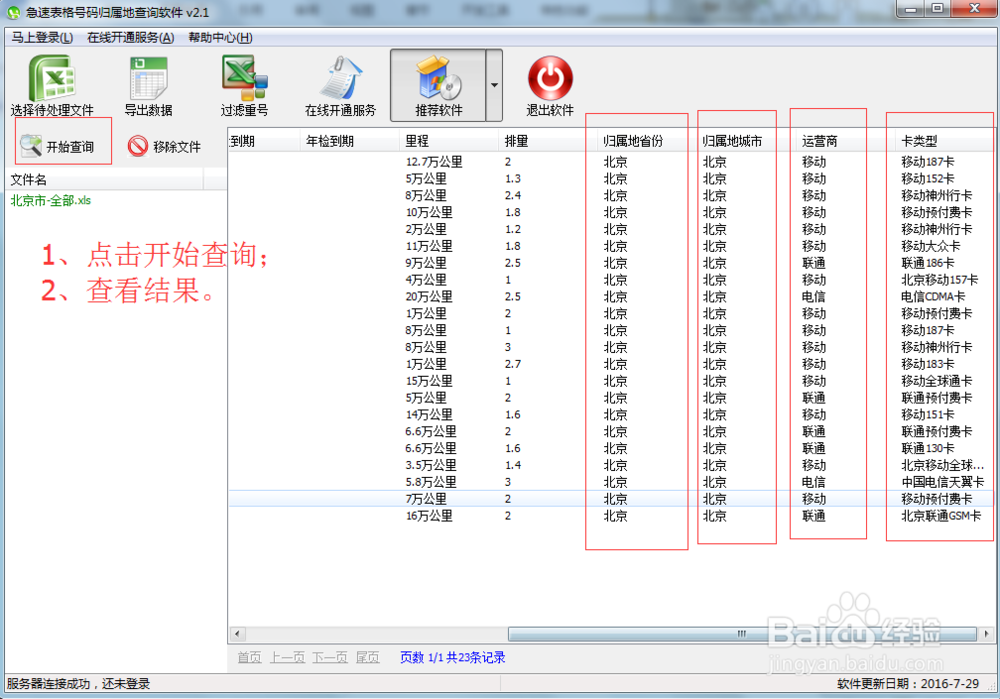The height and width of the screenshot is (699, 1000).
Task: Click the 运营商 column header
Action: point(846,141)
